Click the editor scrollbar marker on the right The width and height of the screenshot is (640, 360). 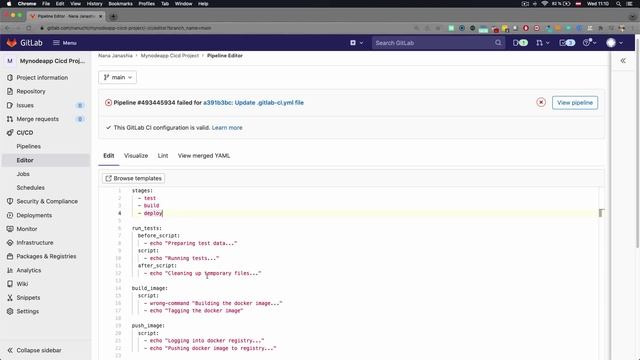(601, 213)
